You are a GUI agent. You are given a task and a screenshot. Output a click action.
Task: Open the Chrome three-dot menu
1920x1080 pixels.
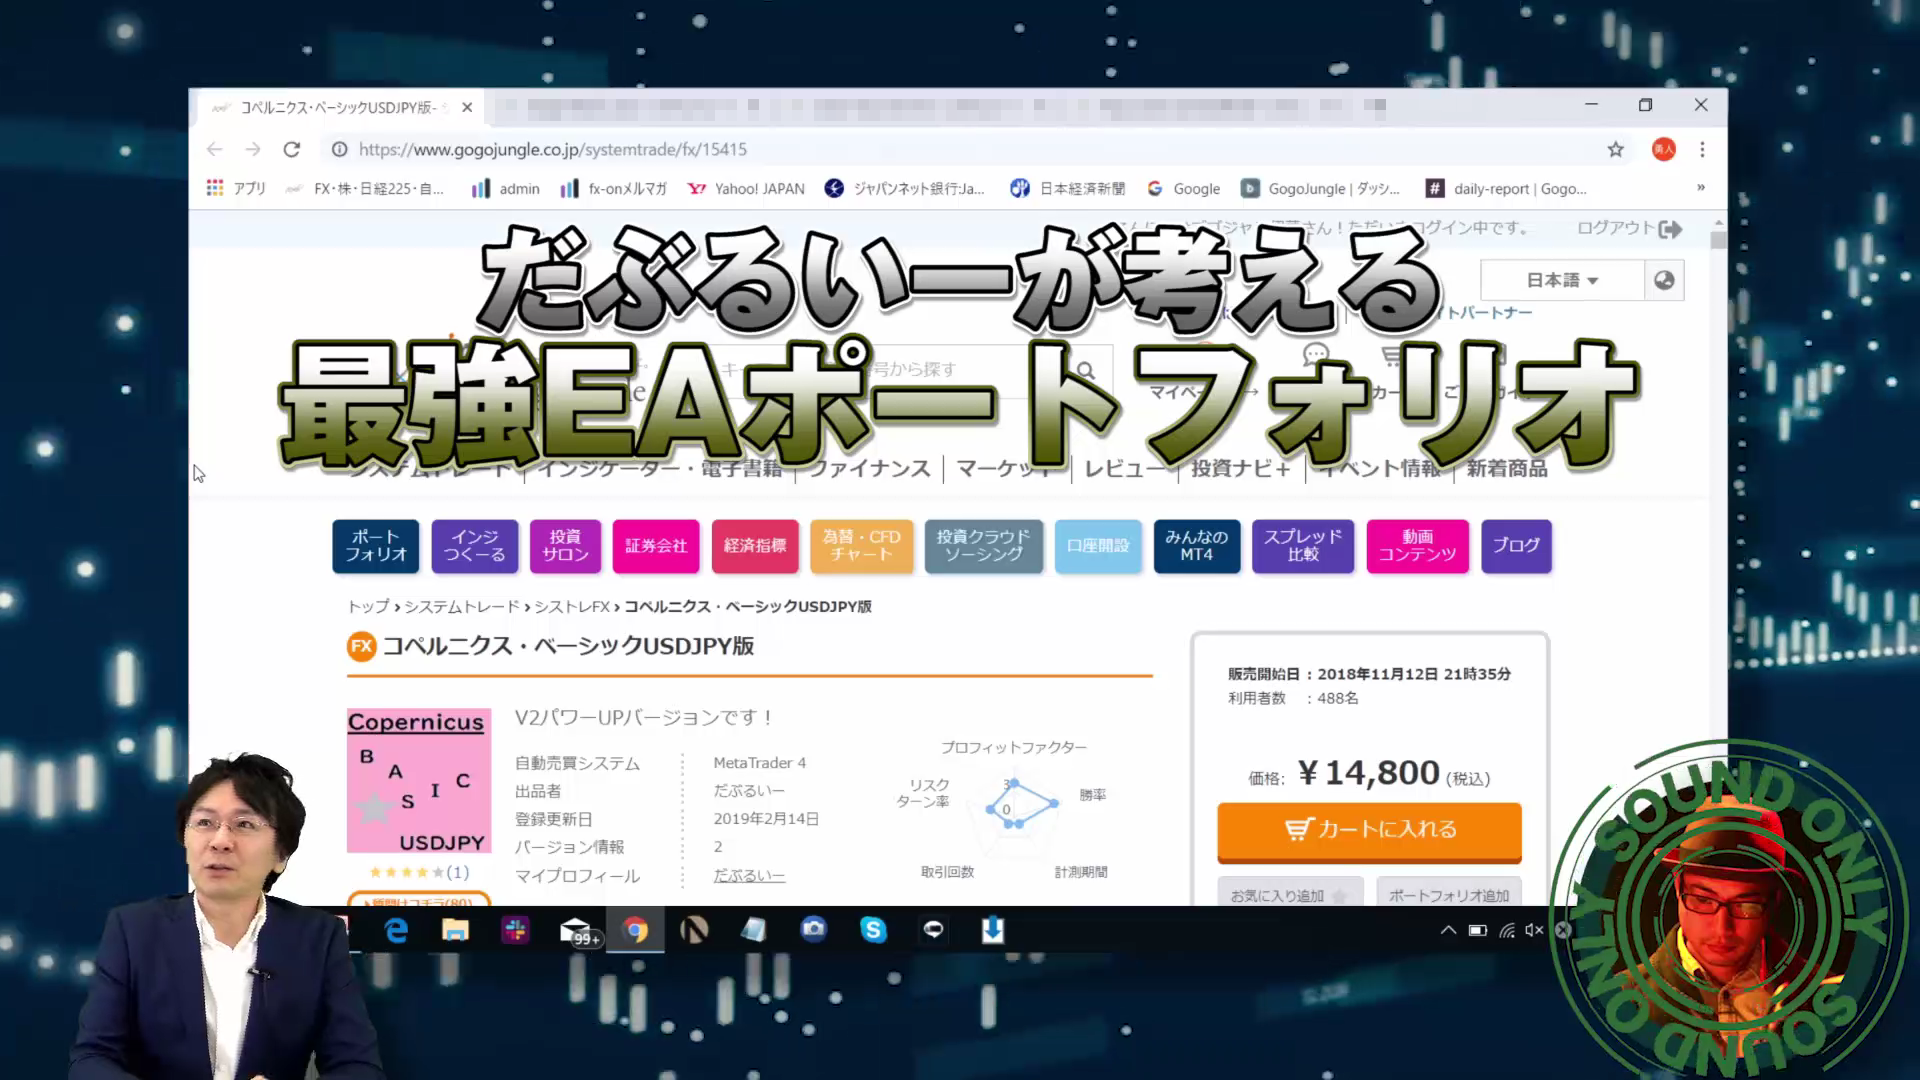[1702, 149]
